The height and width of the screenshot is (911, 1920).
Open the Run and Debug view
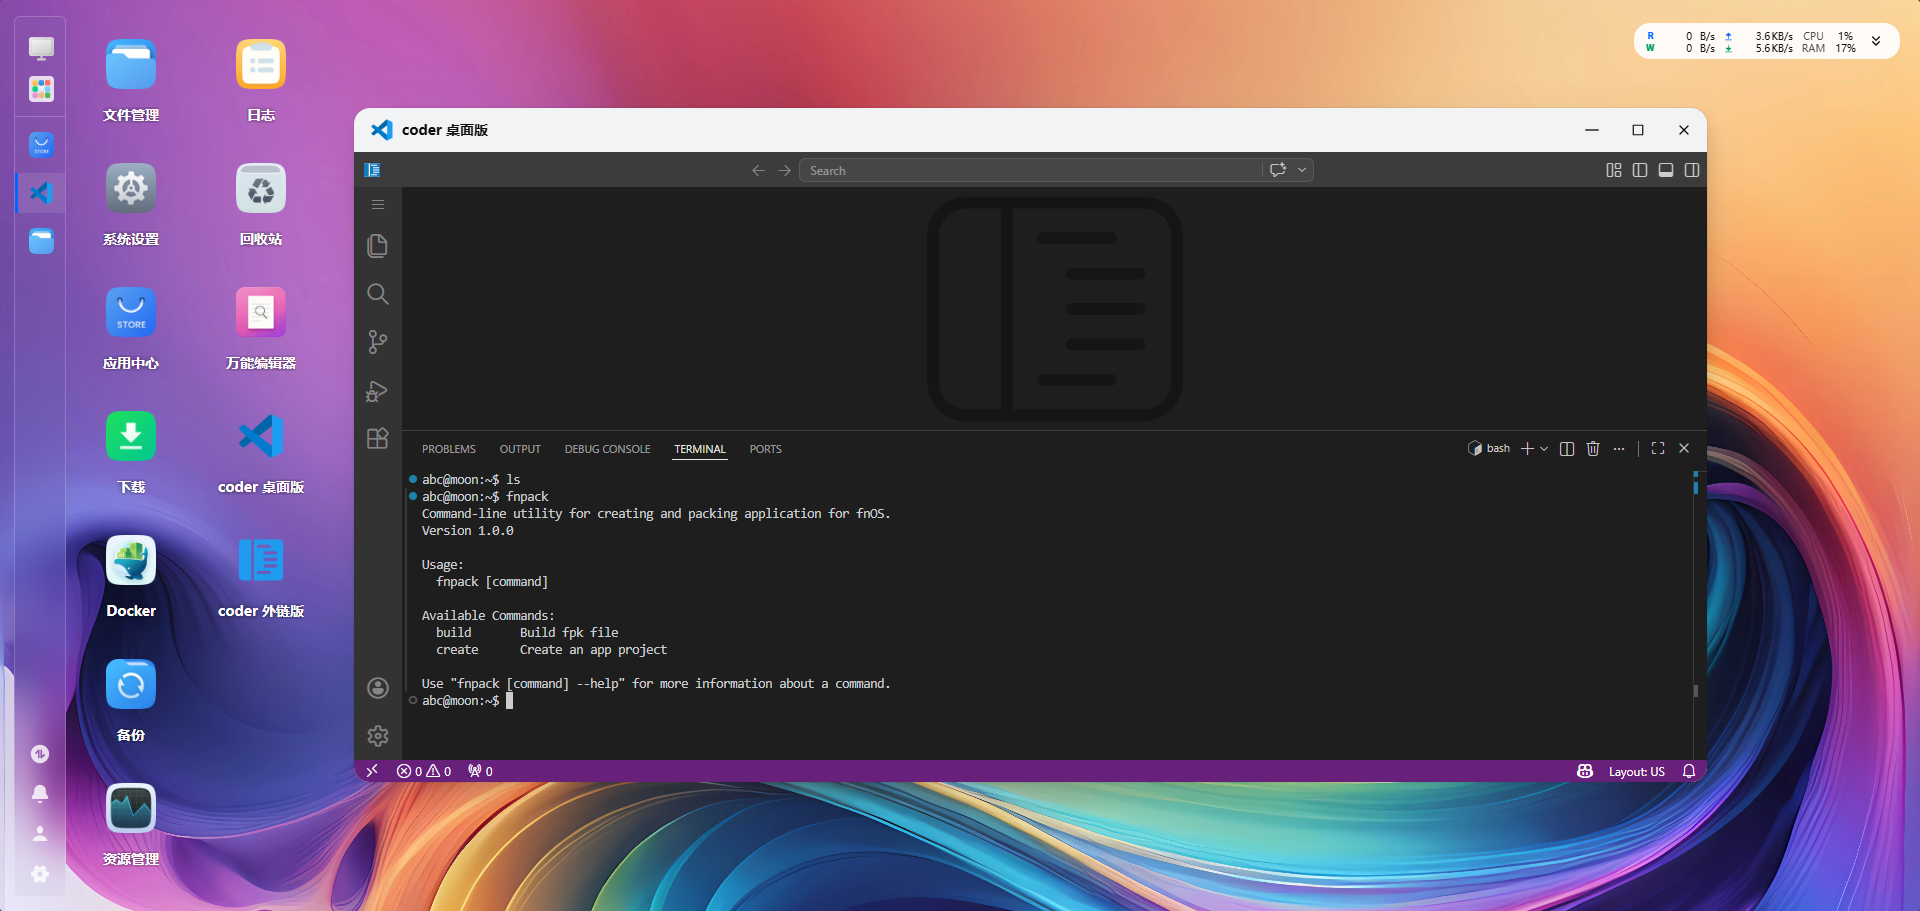(x=377, y=391)
